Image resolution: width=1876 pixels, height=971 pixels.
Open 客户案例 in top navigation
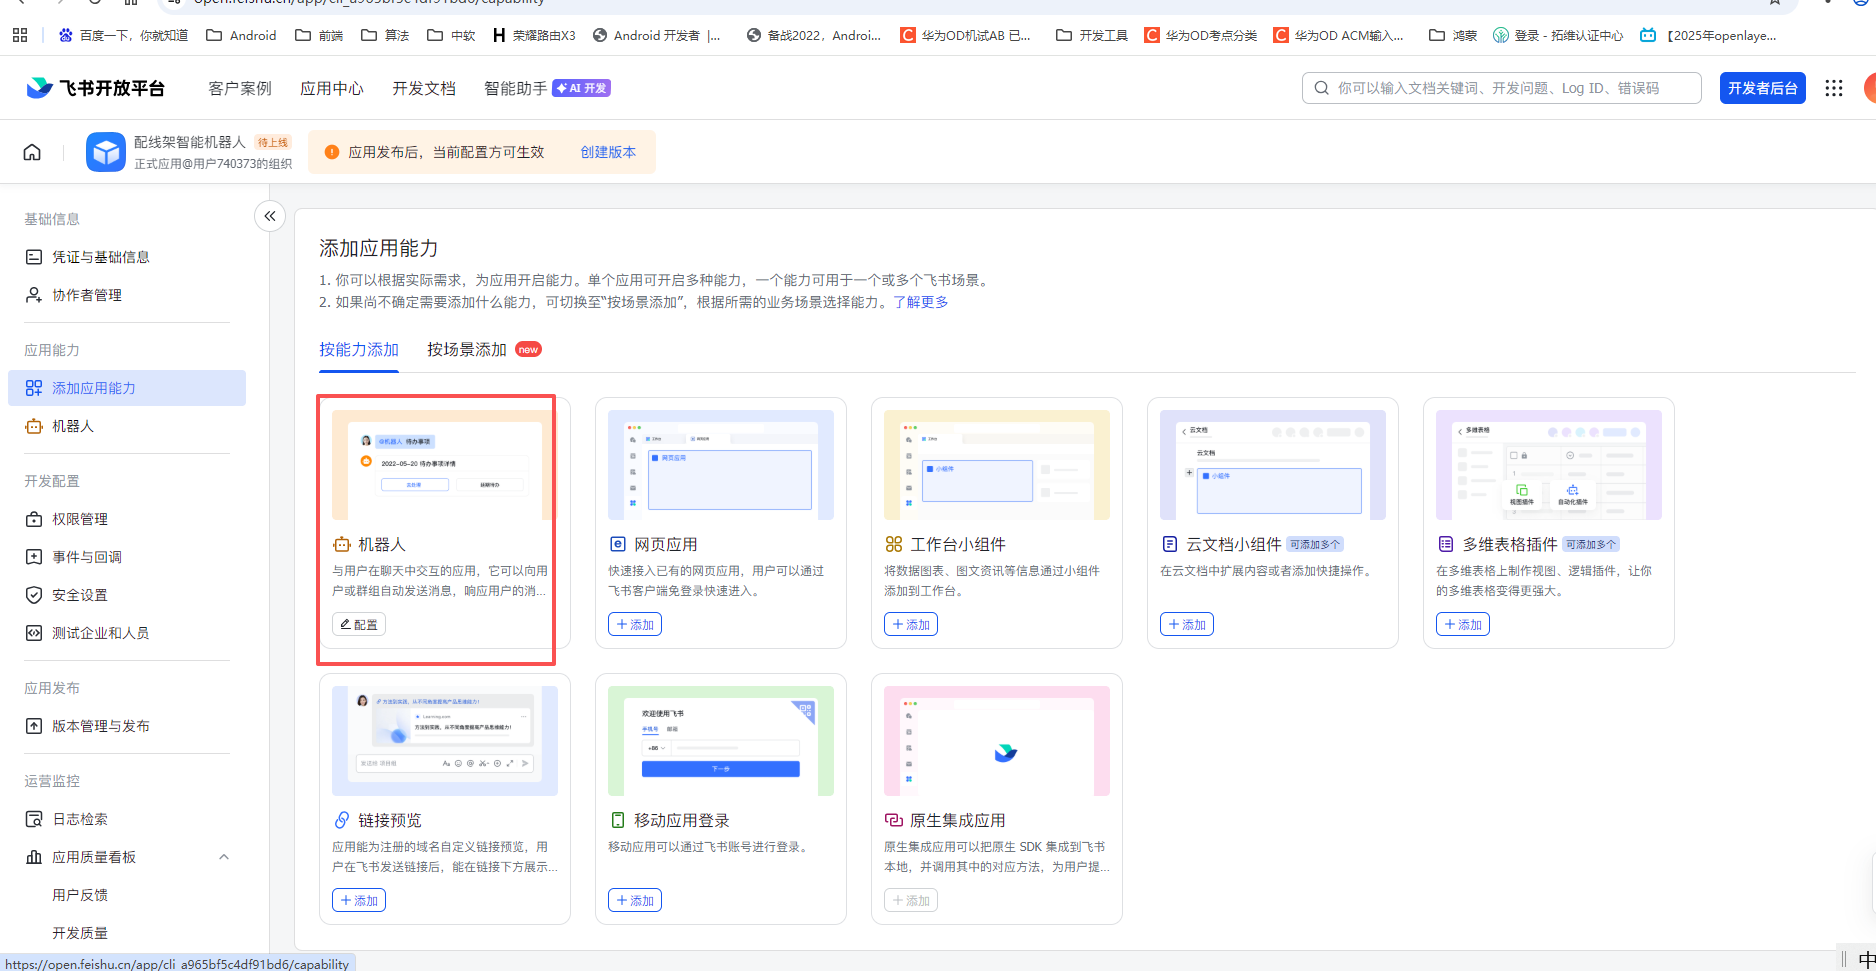240,88
